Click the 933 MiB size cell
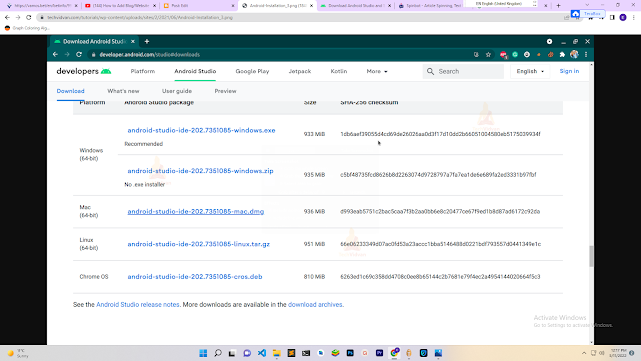Image resolution: width=641 pixels, height=361 pixels. coord(314,134)
